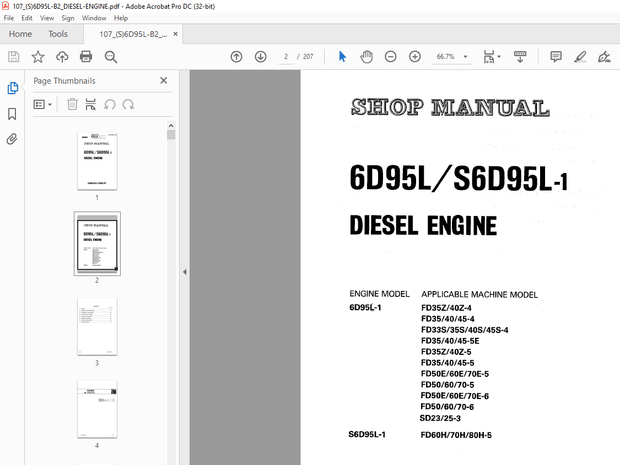Click the 6D95L/S6D95L-1 title text
The width and height of the screenshot is (620, 465).
click(459, 179)
